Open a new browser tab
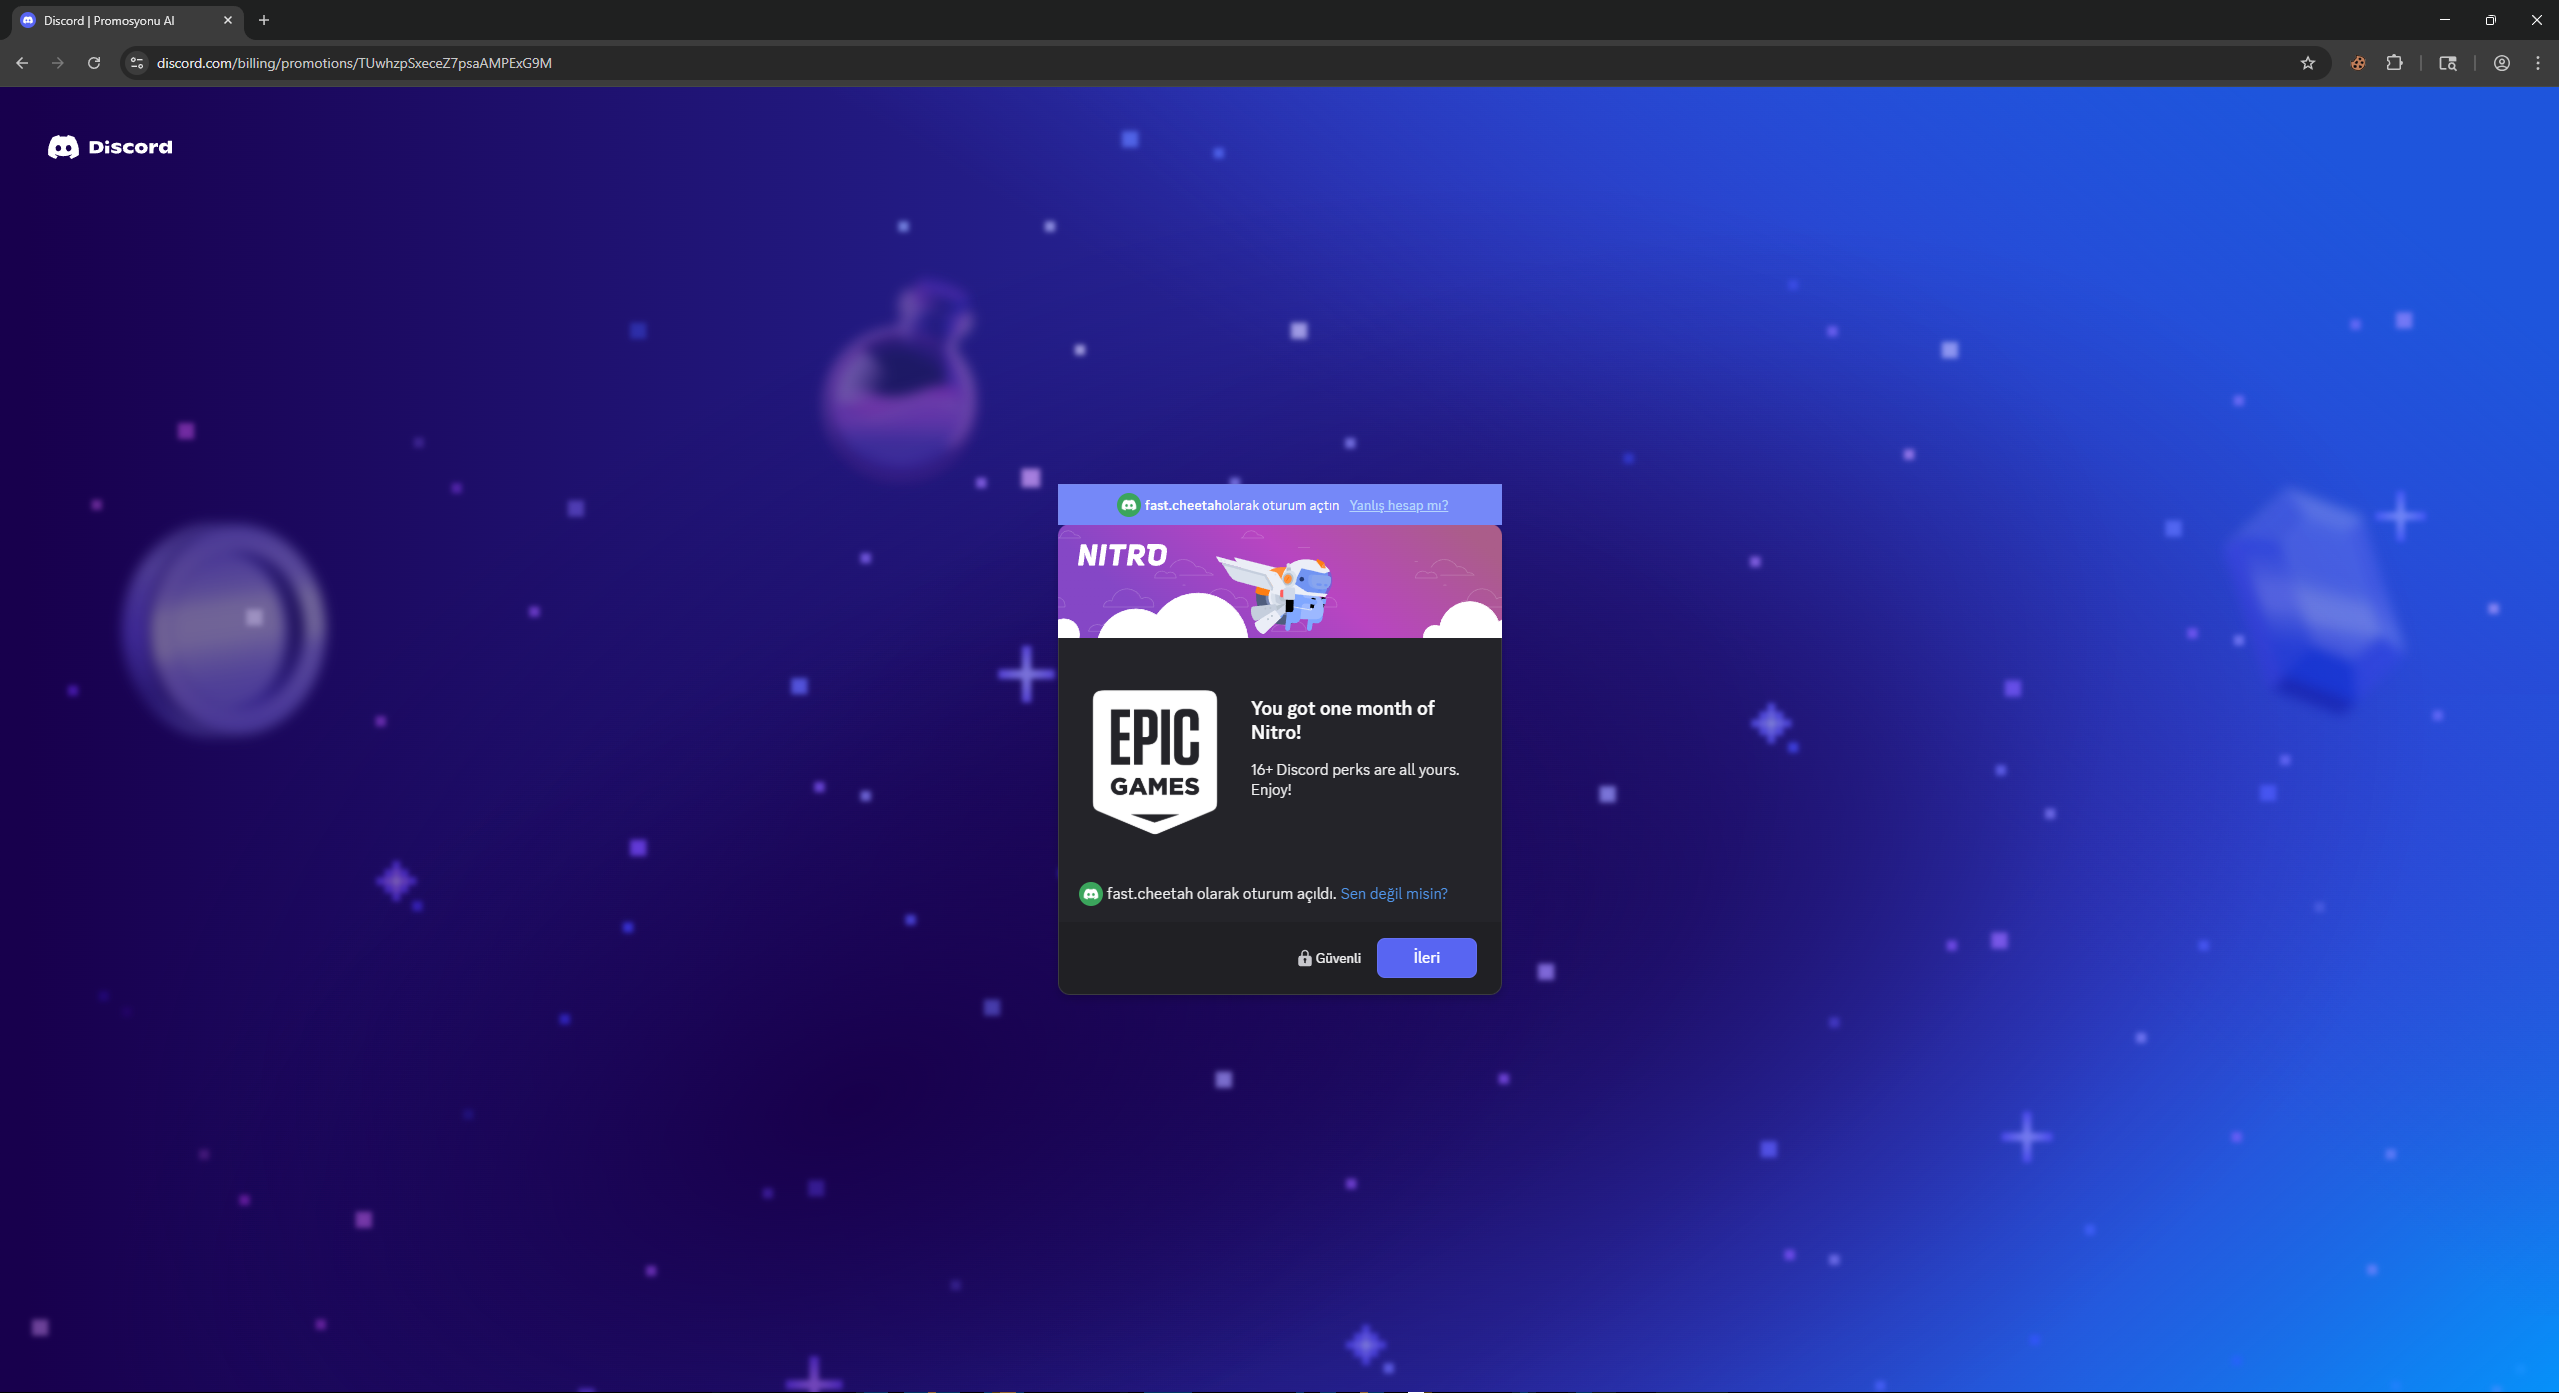Image resolution: width=2559 pixels, height=1393 pixels. 264,20
